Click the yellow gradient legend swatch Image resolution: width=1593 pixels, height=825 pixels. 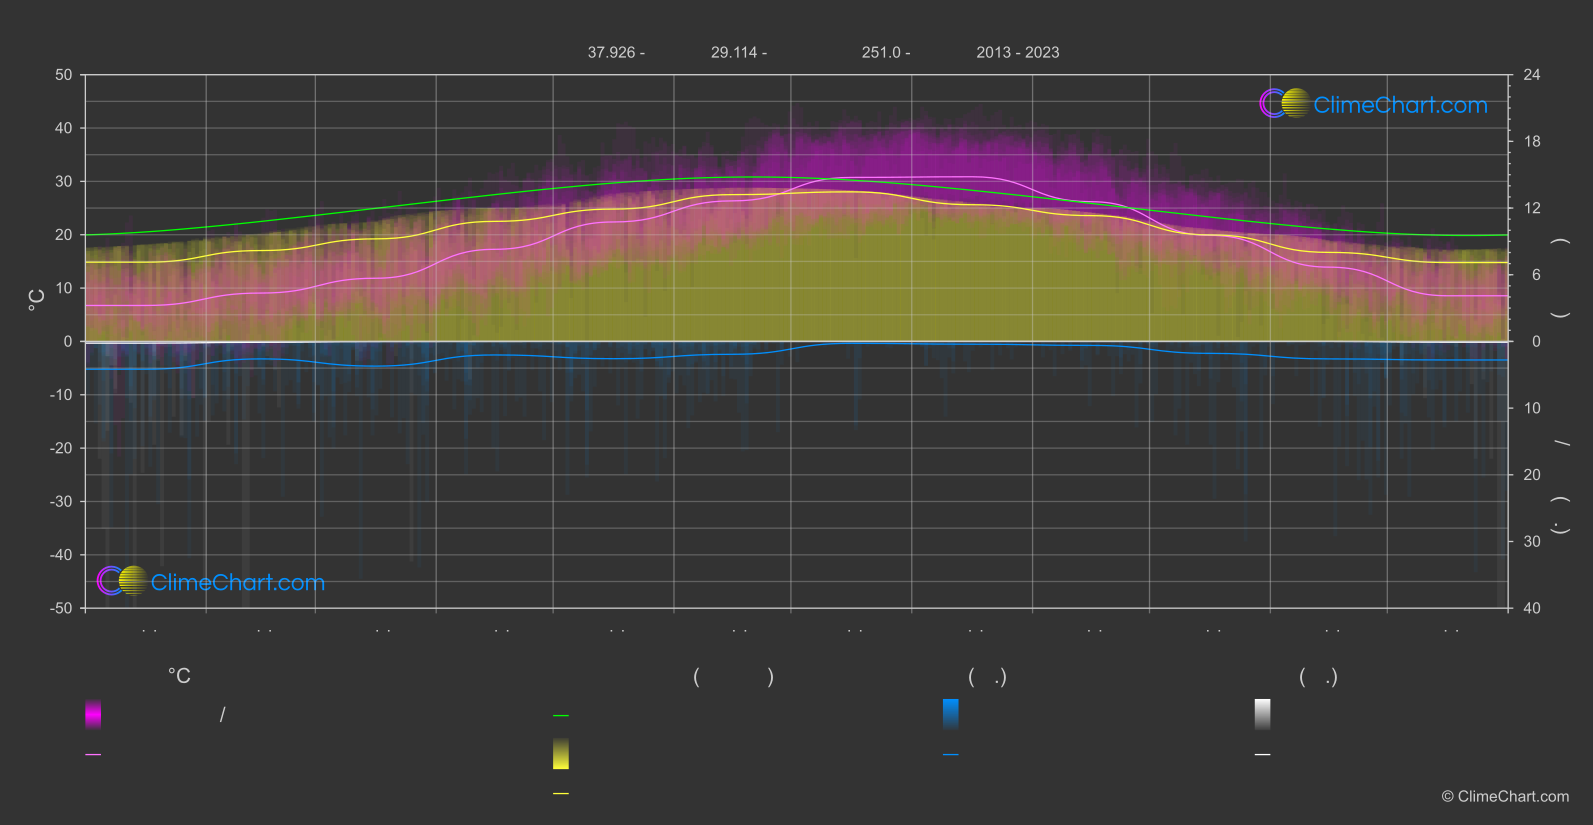coord(561,754)
